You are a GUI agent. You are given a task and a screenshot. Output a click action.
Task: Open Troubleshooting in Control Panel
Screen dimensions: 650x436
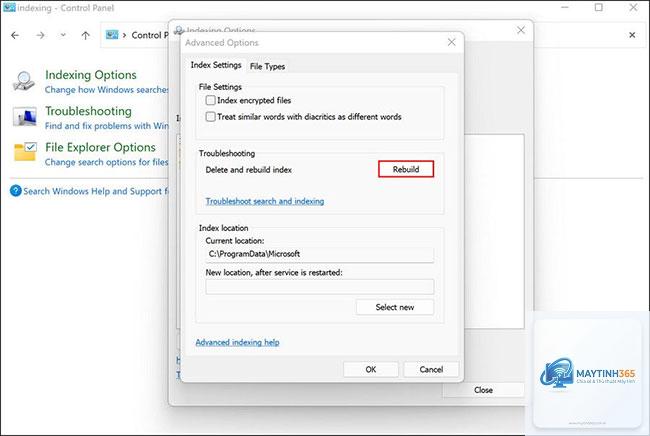coord(88,111)
